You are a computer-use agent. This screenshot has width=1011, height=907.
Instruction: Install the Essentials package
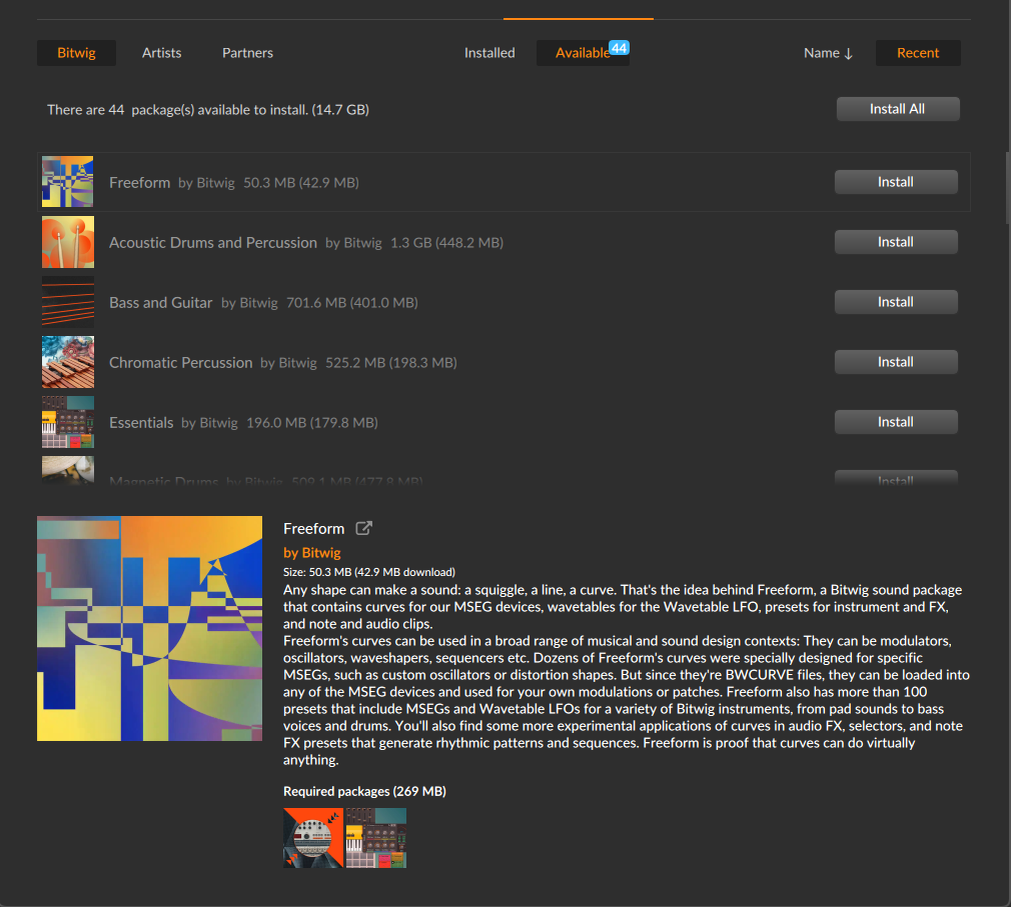click(x=896, y=422)
